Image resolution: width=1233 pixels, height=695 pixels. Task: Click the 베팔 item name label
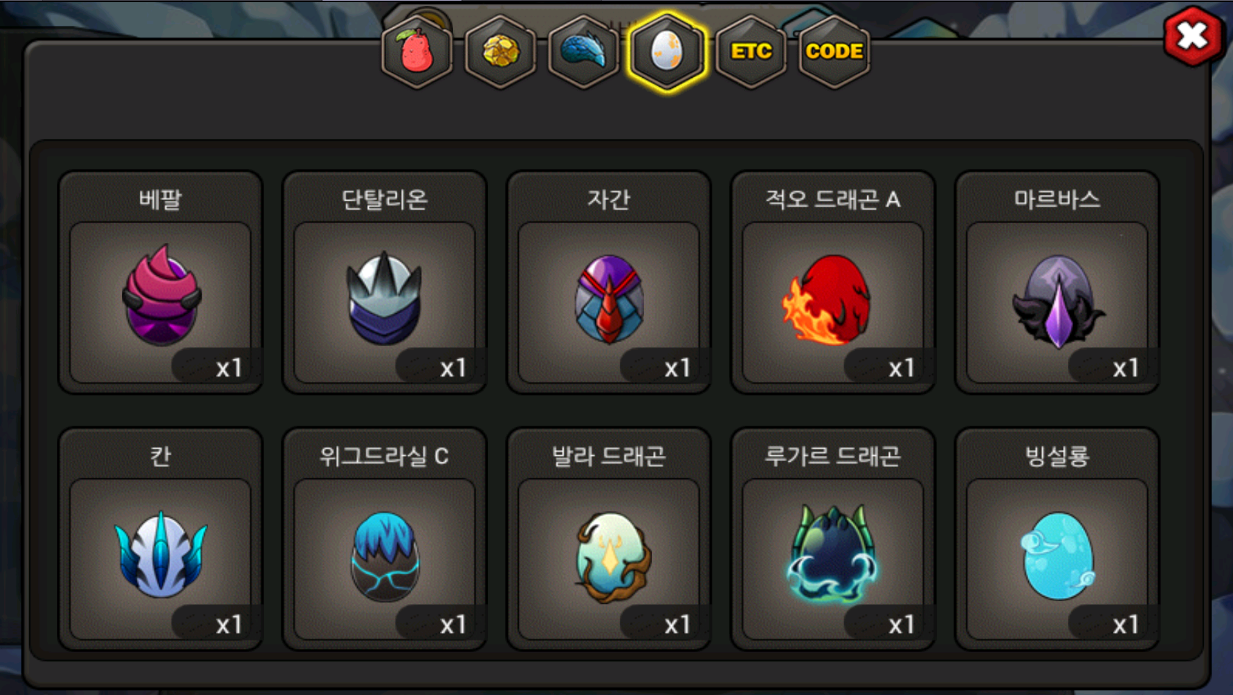point(160,199)
